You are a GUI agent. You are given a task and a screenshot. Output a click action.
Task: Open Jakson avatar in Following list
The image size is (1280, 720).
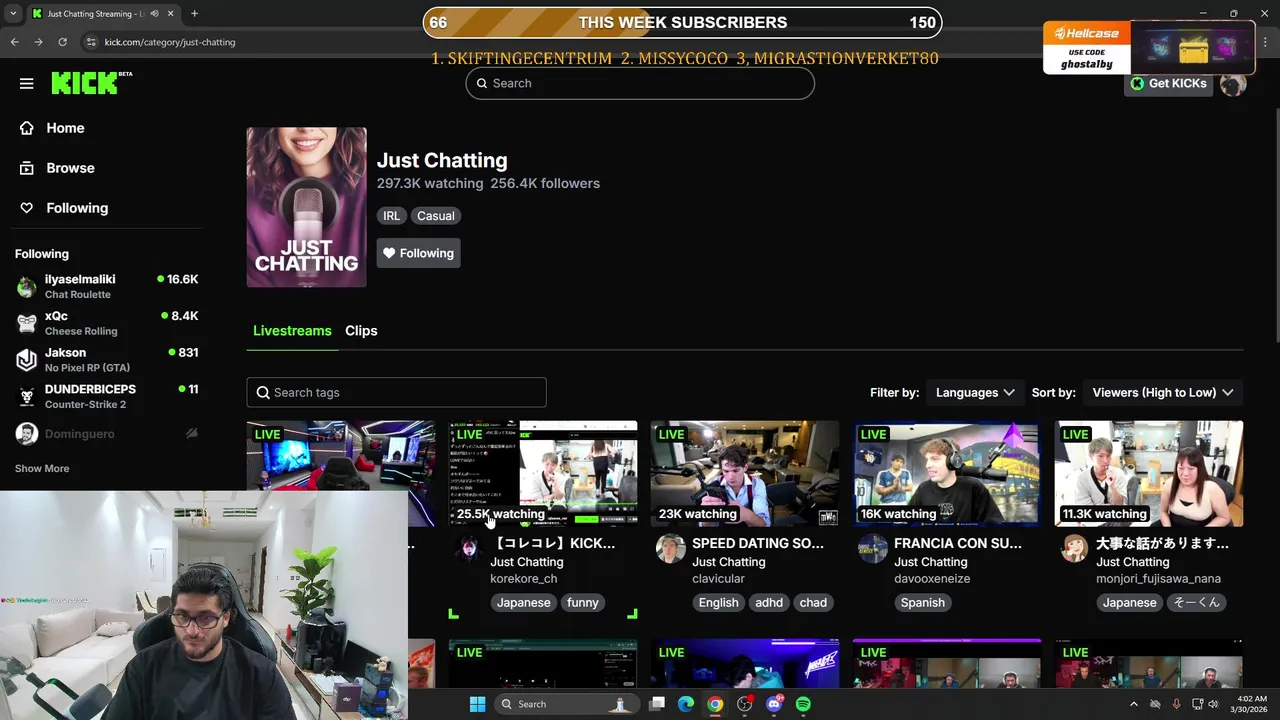point(27,360)
